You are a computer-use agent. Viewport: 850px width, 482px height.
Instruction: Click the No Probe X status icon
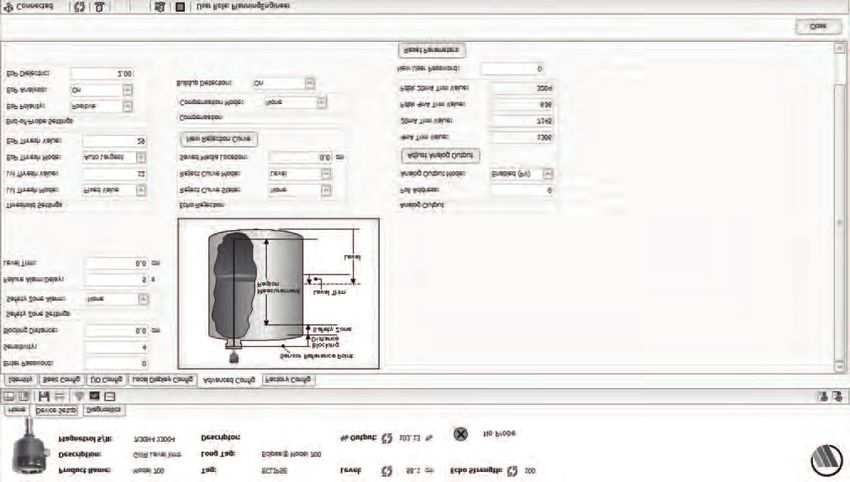pos(460,435)
